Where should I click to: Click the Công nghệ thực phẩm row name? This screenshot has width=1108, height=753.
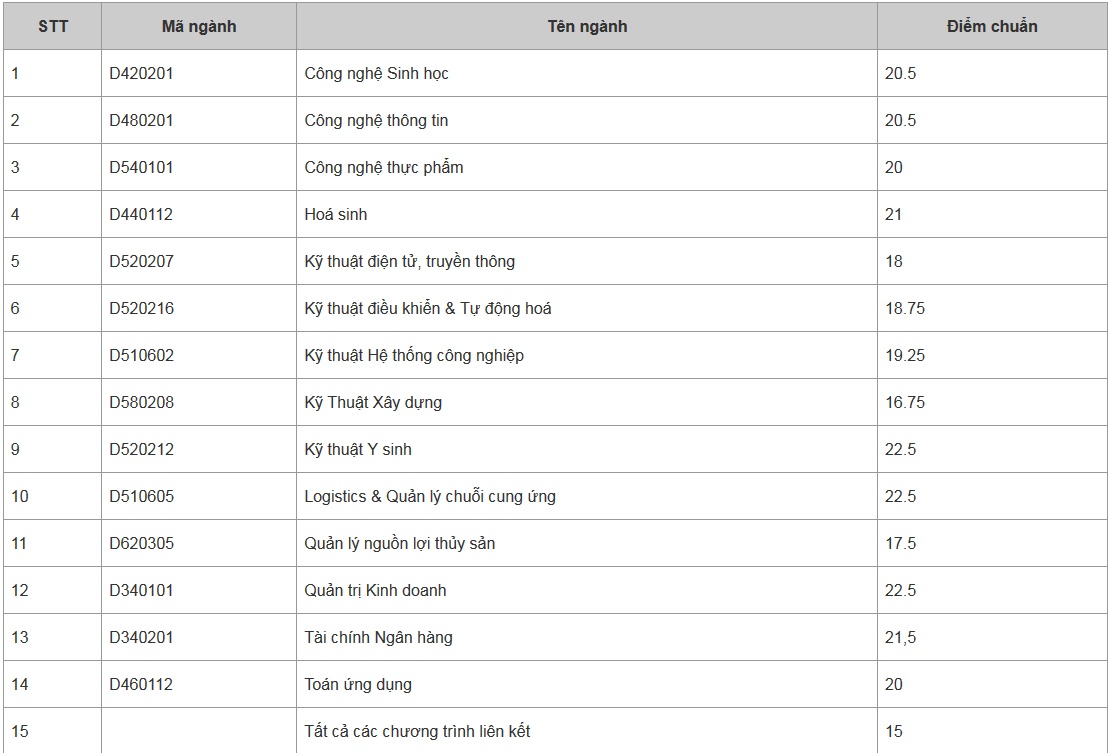384,168
